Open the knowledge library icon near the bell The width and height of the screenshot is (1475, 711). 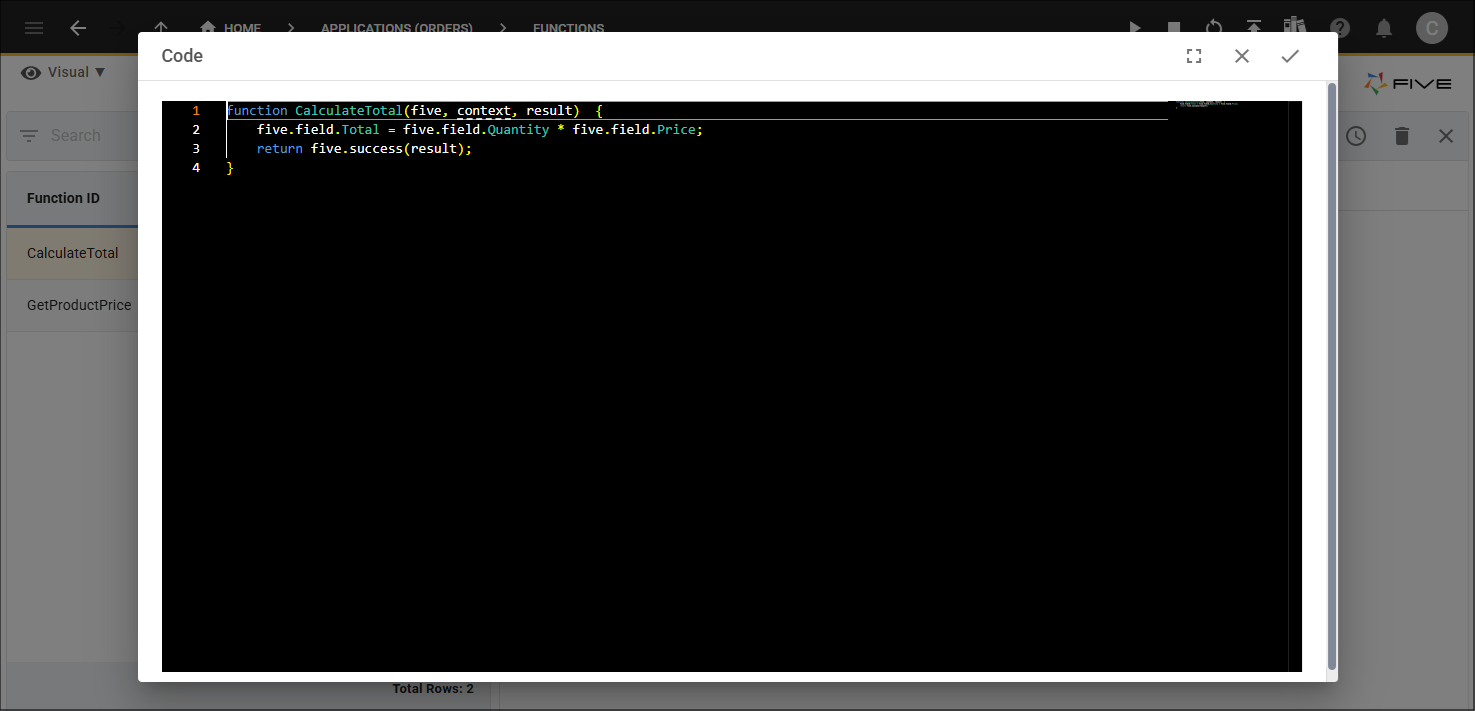point(1294,28)
